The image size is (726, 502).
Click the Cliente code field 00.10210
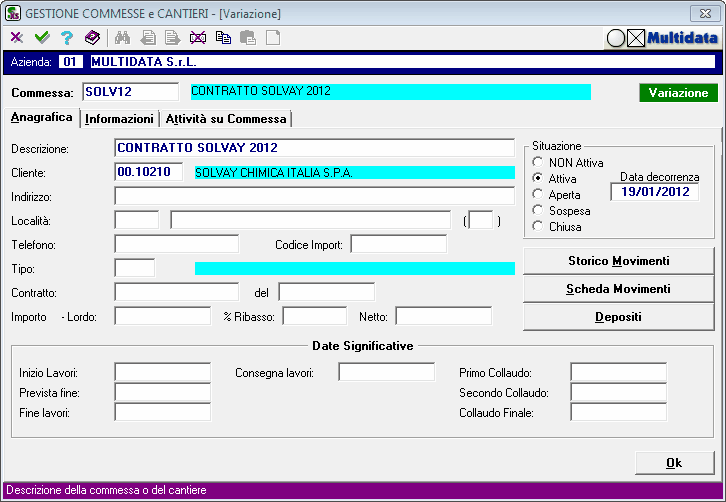click(x=149, y=172)
